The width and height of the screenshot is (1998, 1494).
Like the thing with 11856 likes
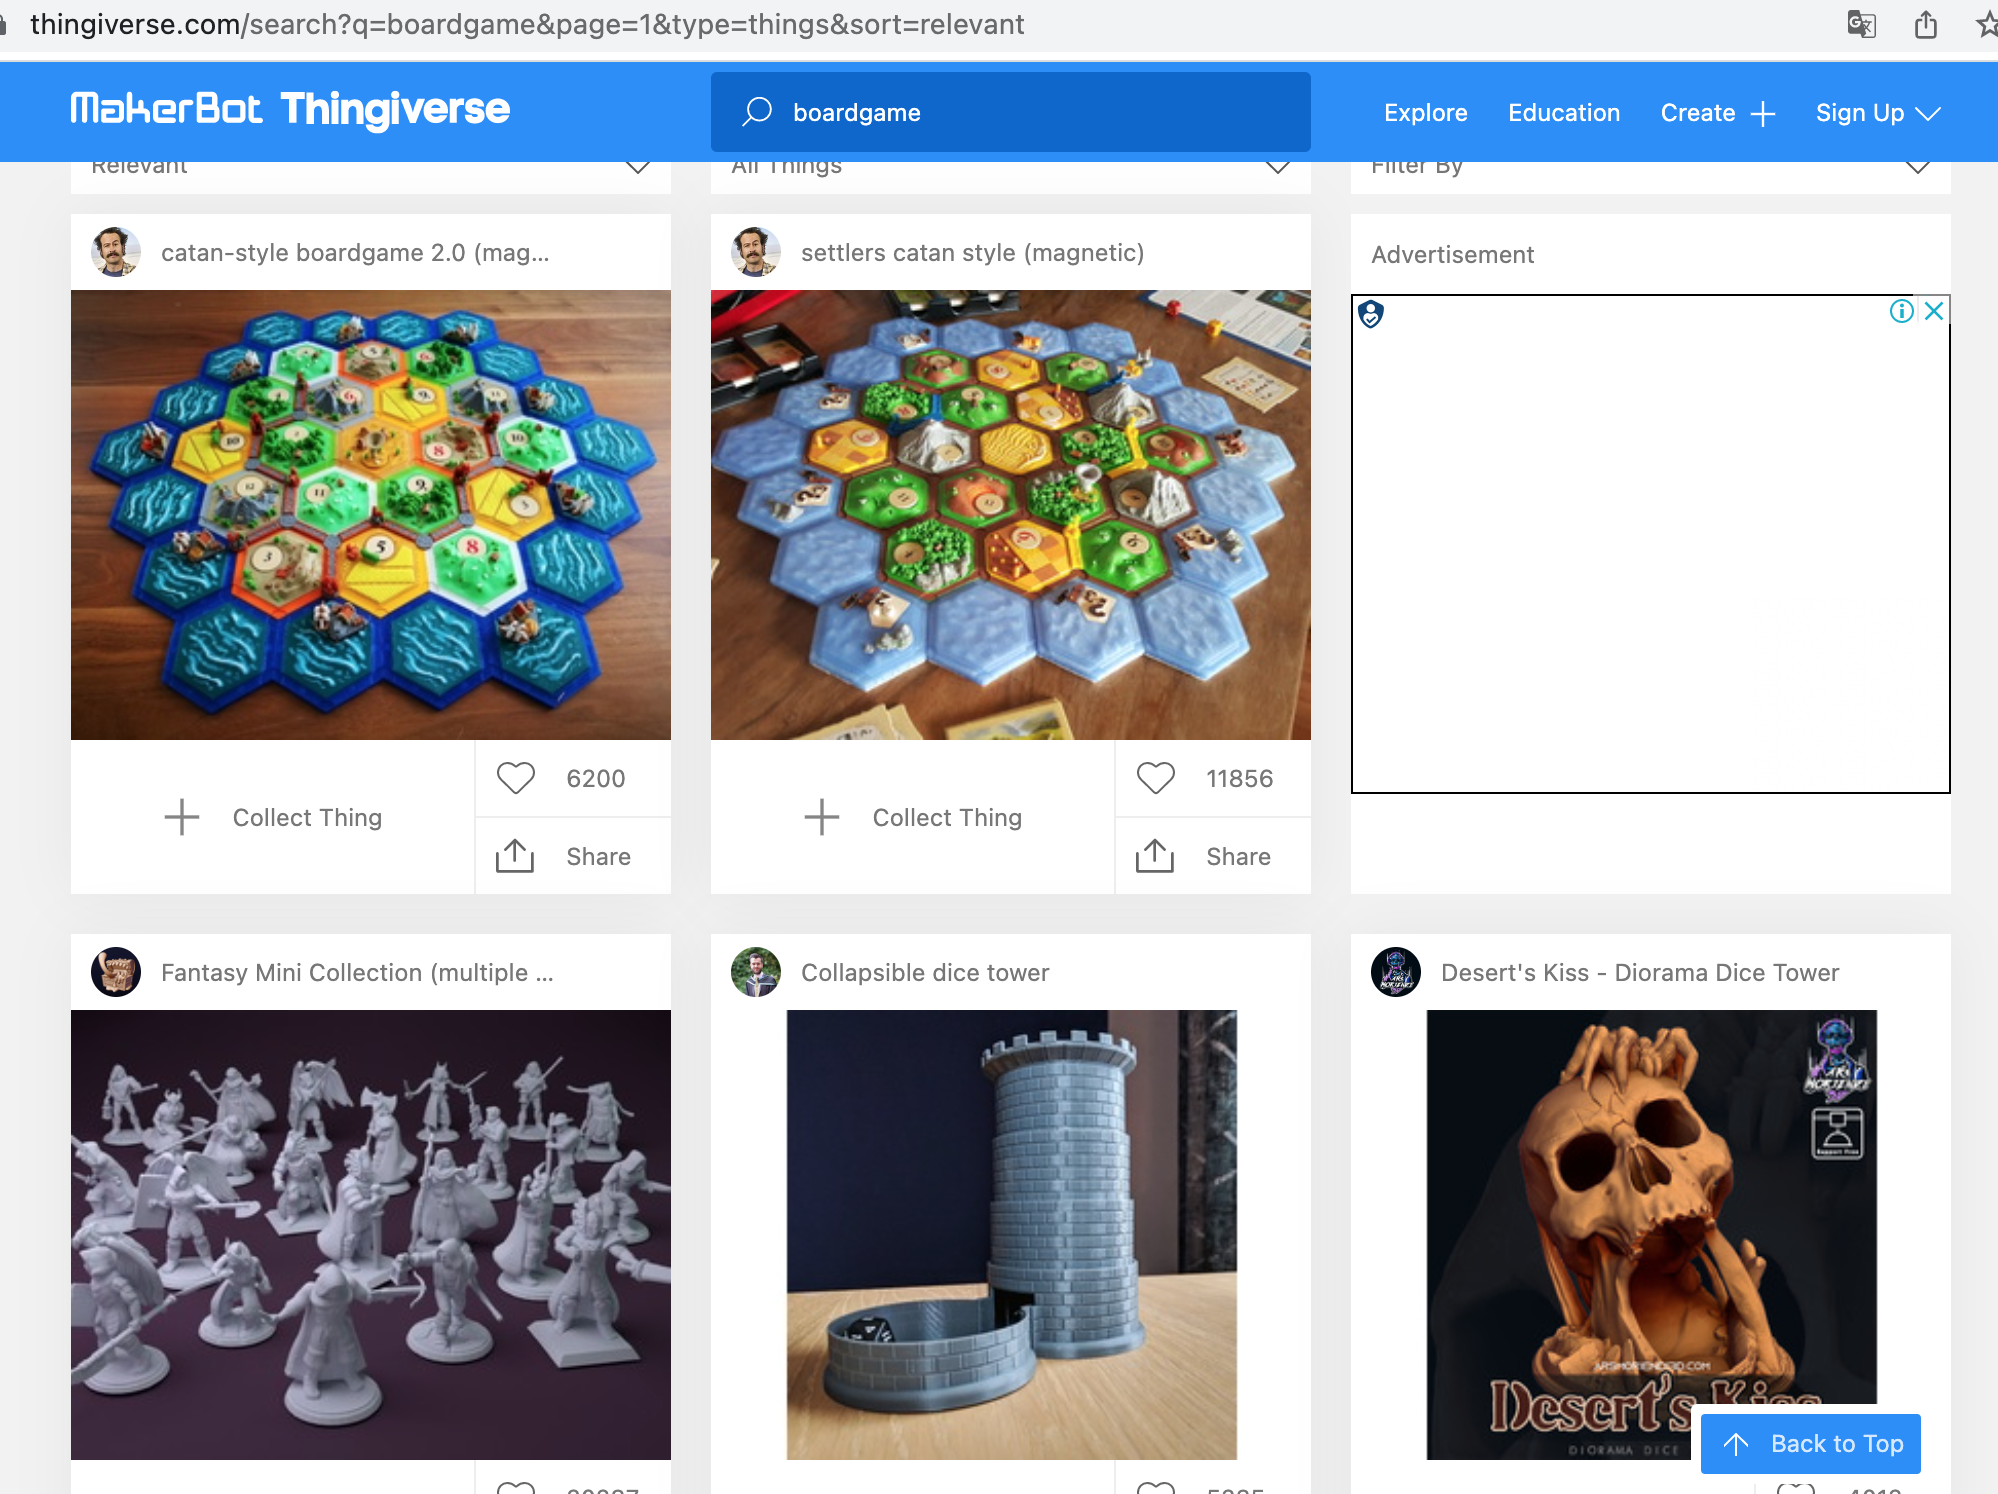[1156, 778]
